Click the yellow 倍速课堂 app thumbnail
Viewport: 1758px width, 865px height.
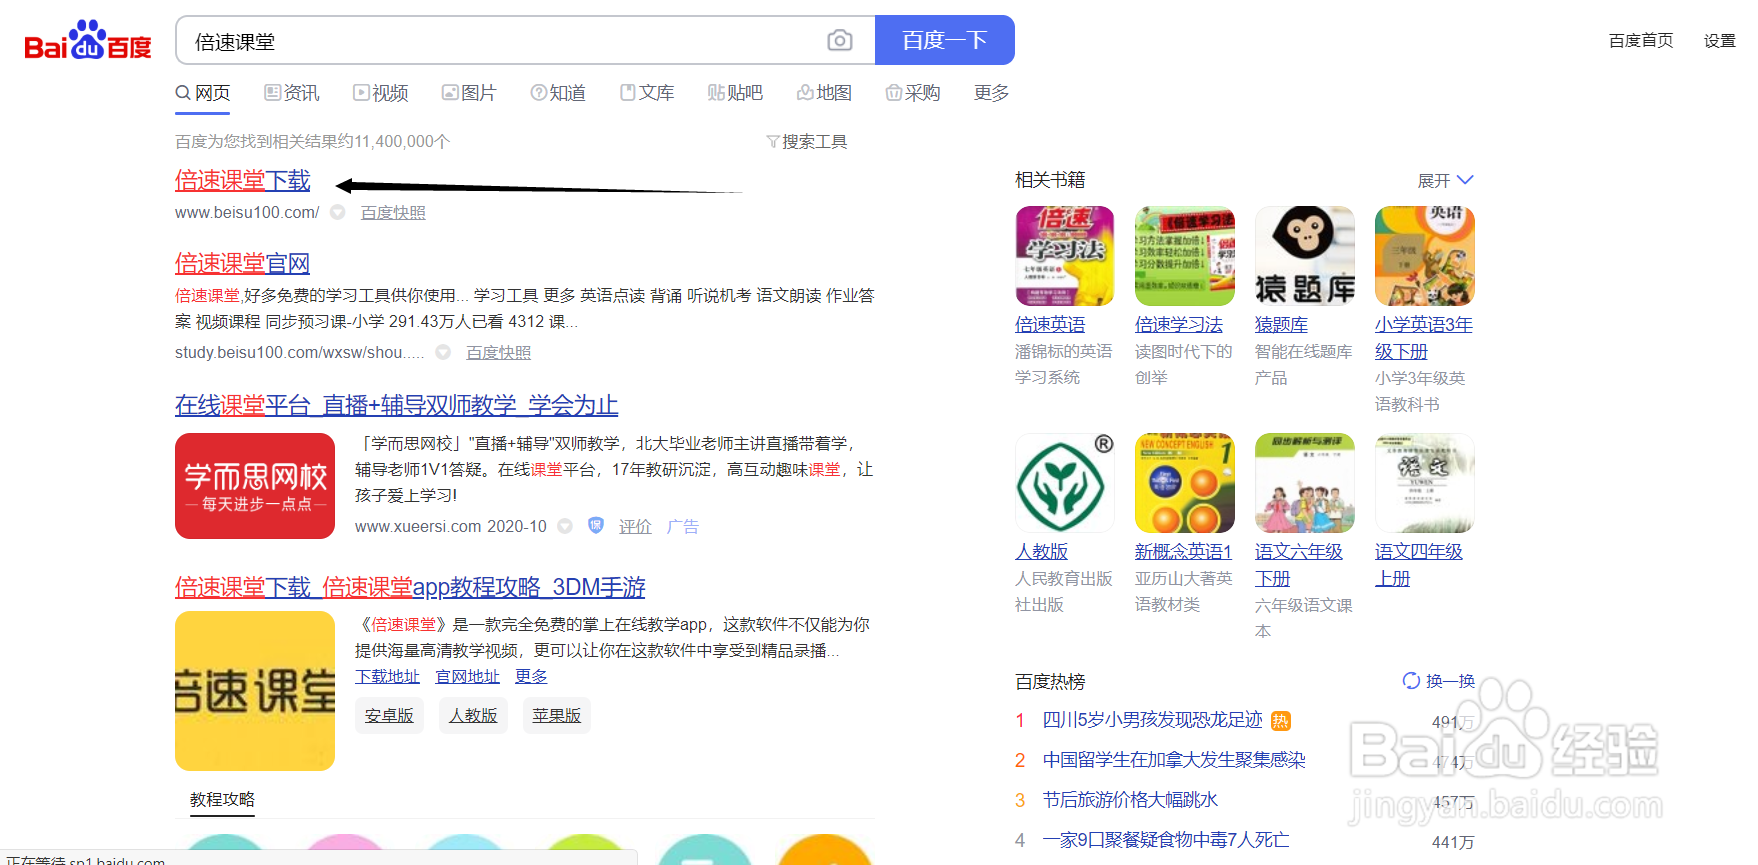[x=255, y=691]
